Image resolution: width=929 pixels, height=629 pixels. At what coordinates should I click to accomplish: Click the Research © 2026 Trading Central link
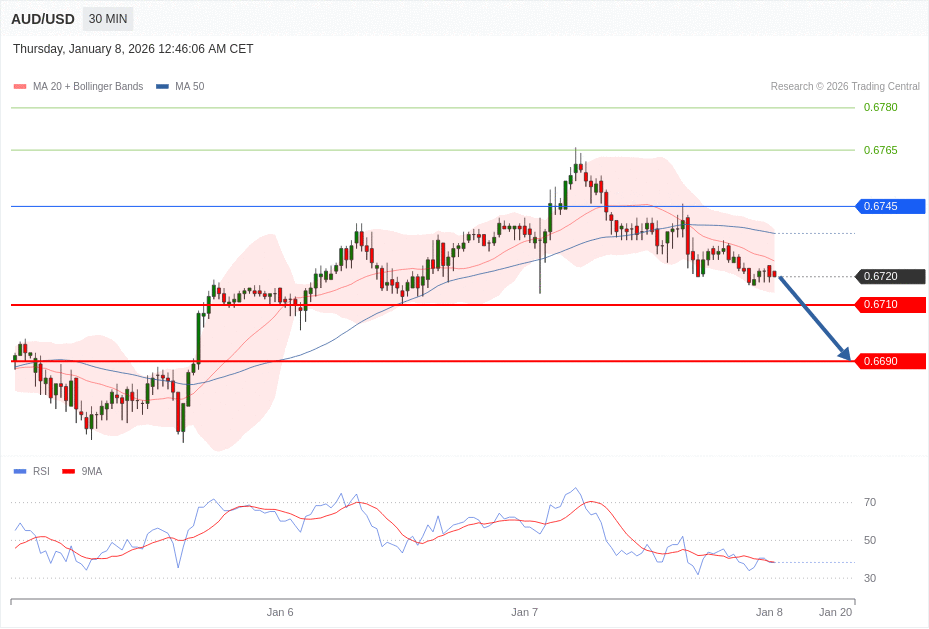pyautogui.click(x=846, y=86)
